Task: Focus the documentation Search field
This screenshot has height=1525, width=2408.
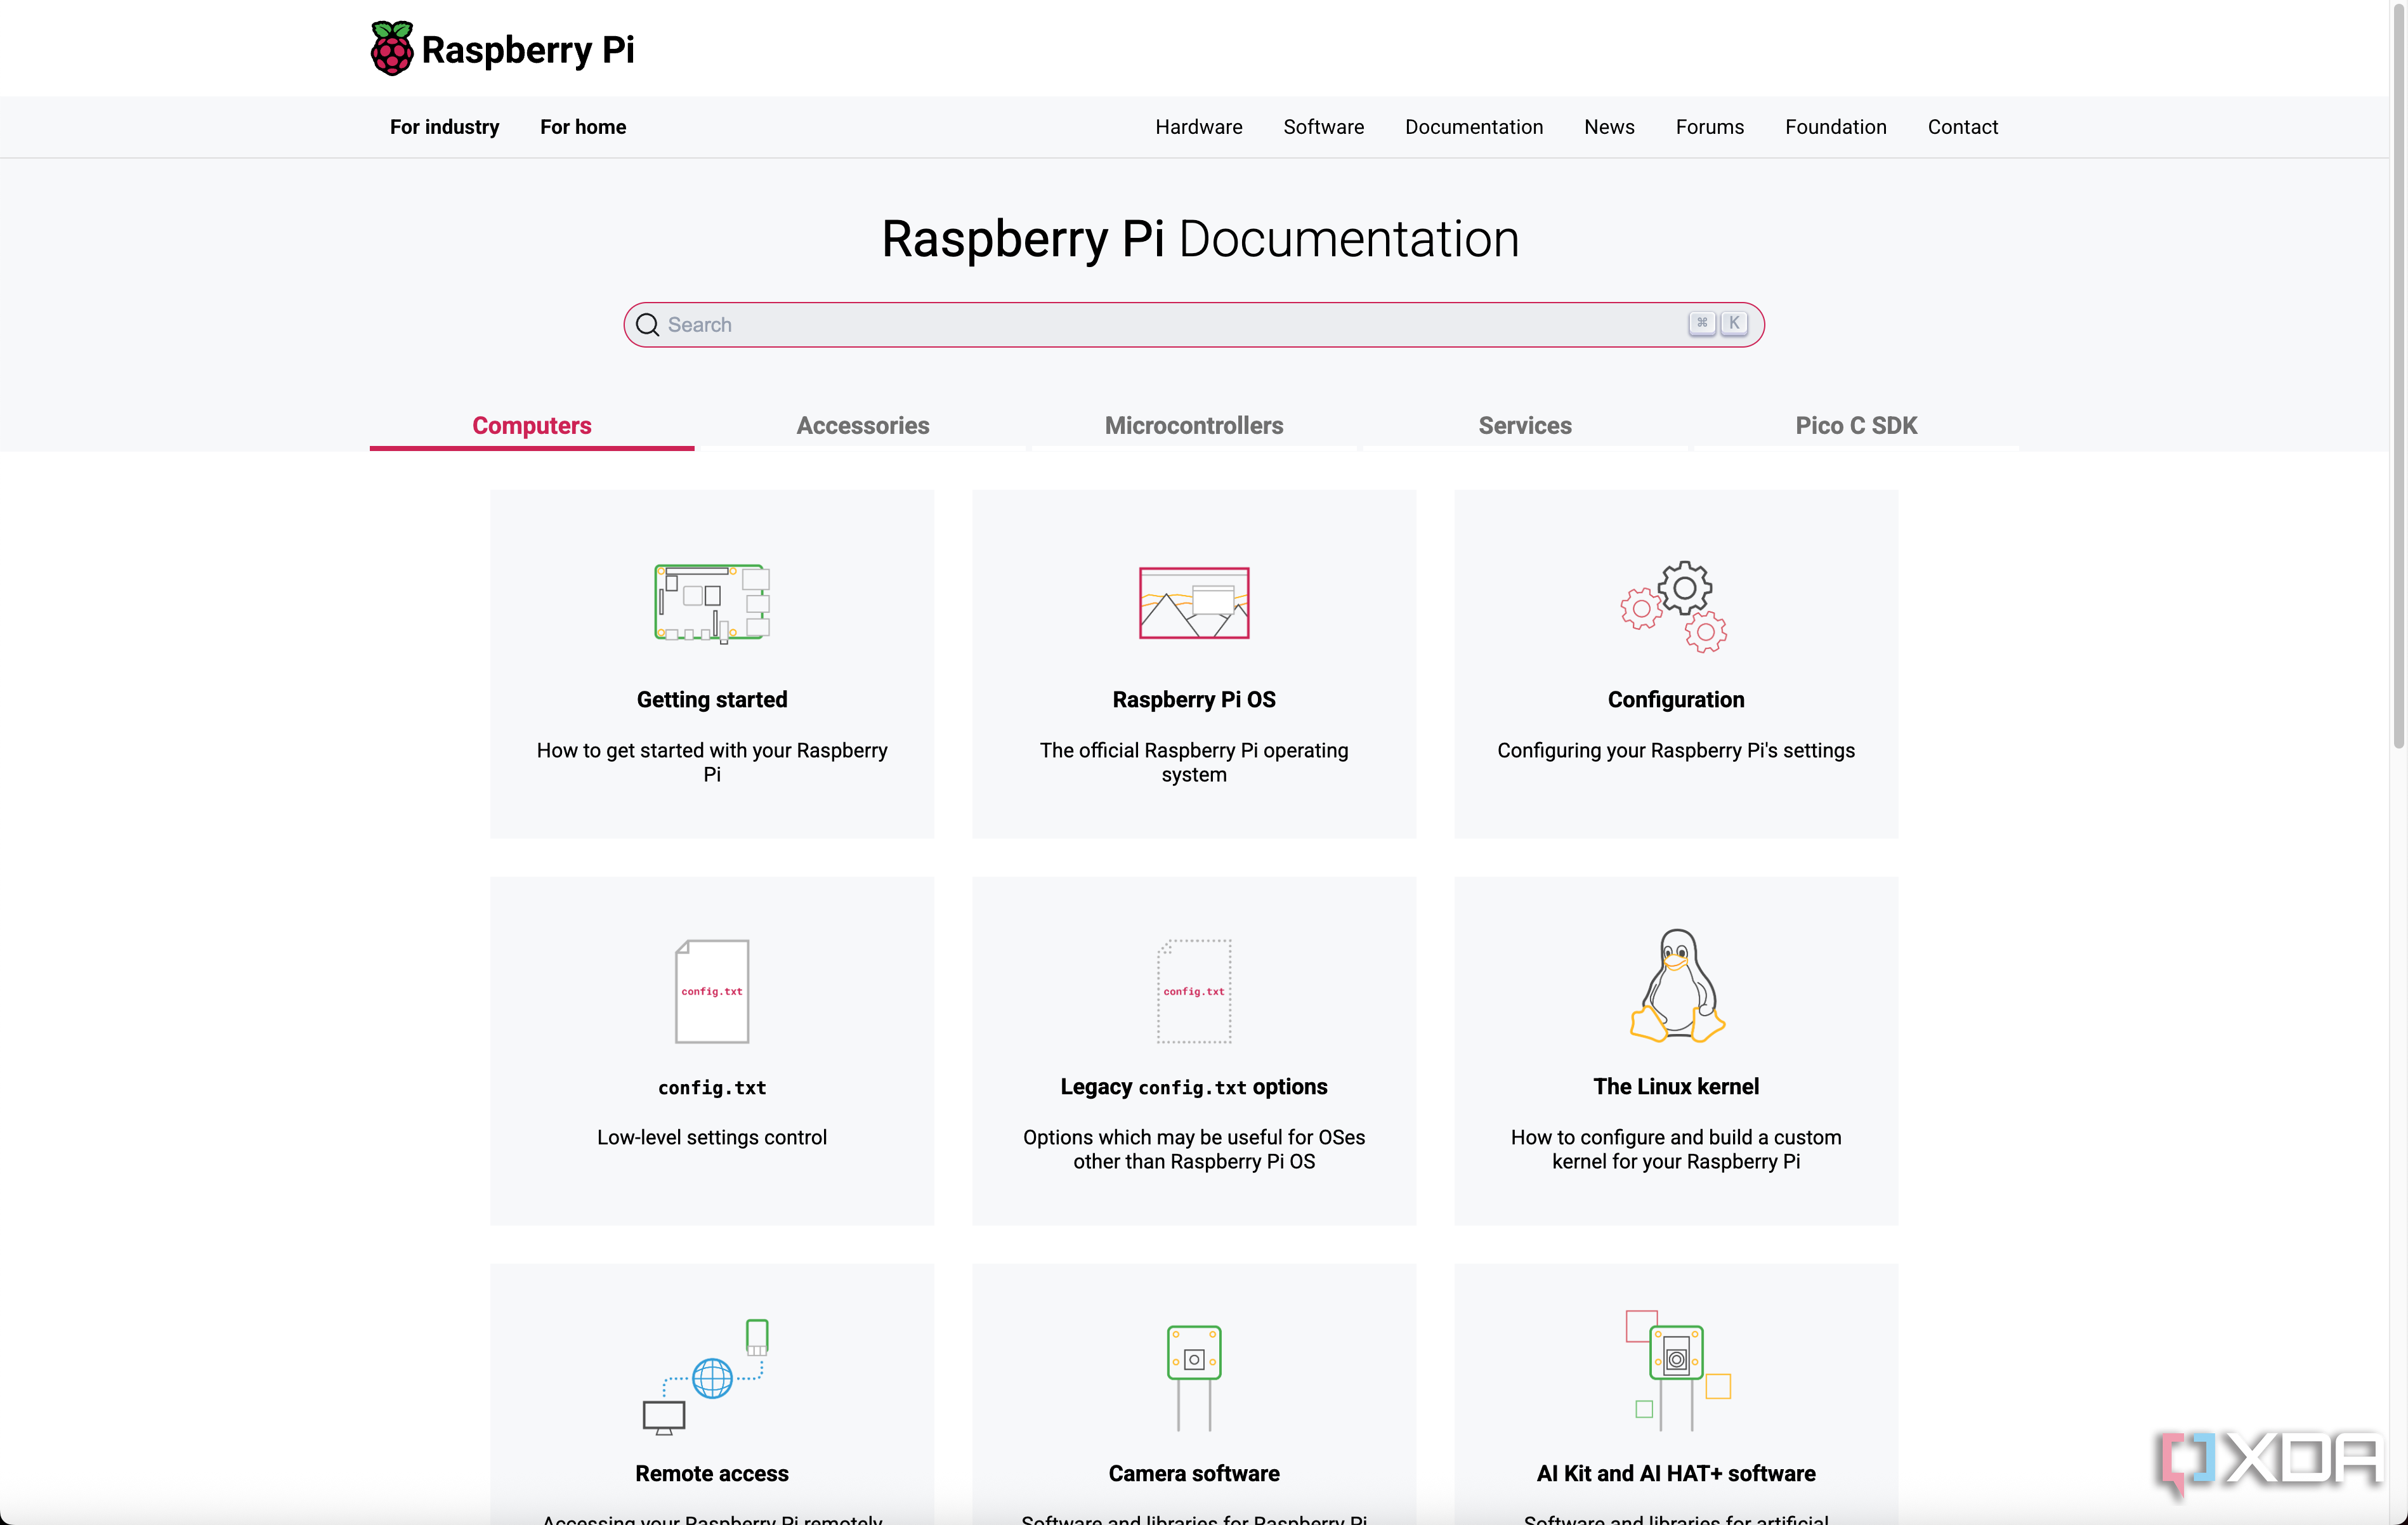Action: (x=1193, y=325)
